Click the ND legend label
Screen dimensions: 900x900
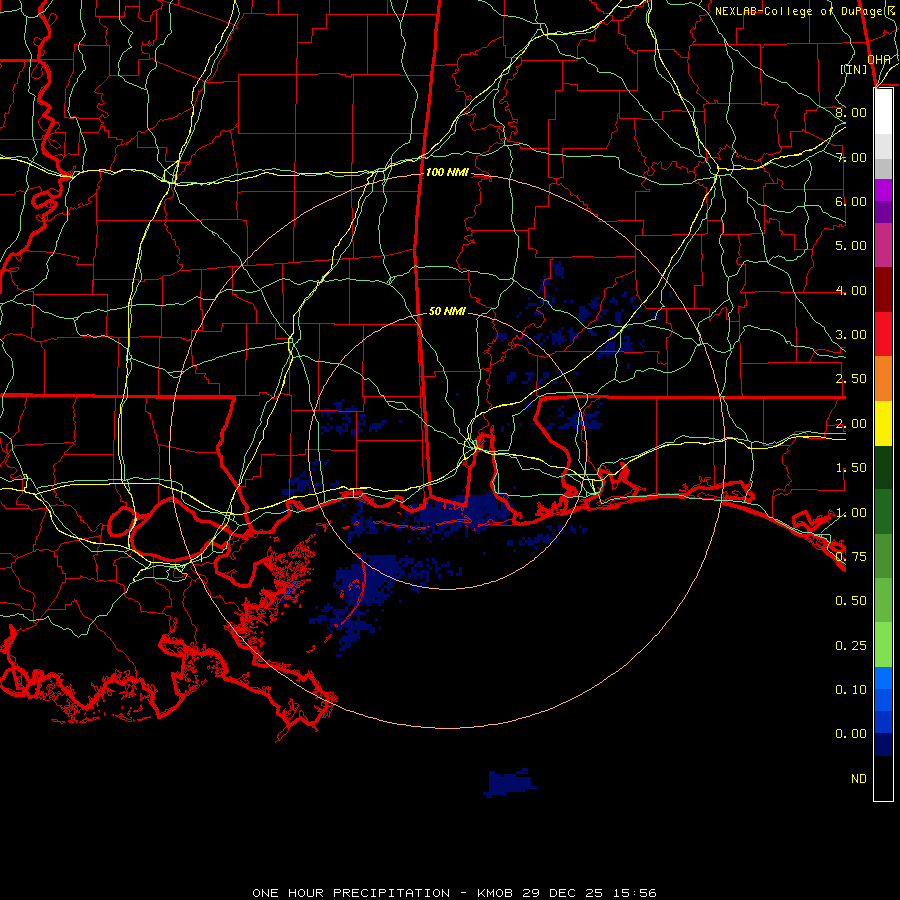coord(859,778)
